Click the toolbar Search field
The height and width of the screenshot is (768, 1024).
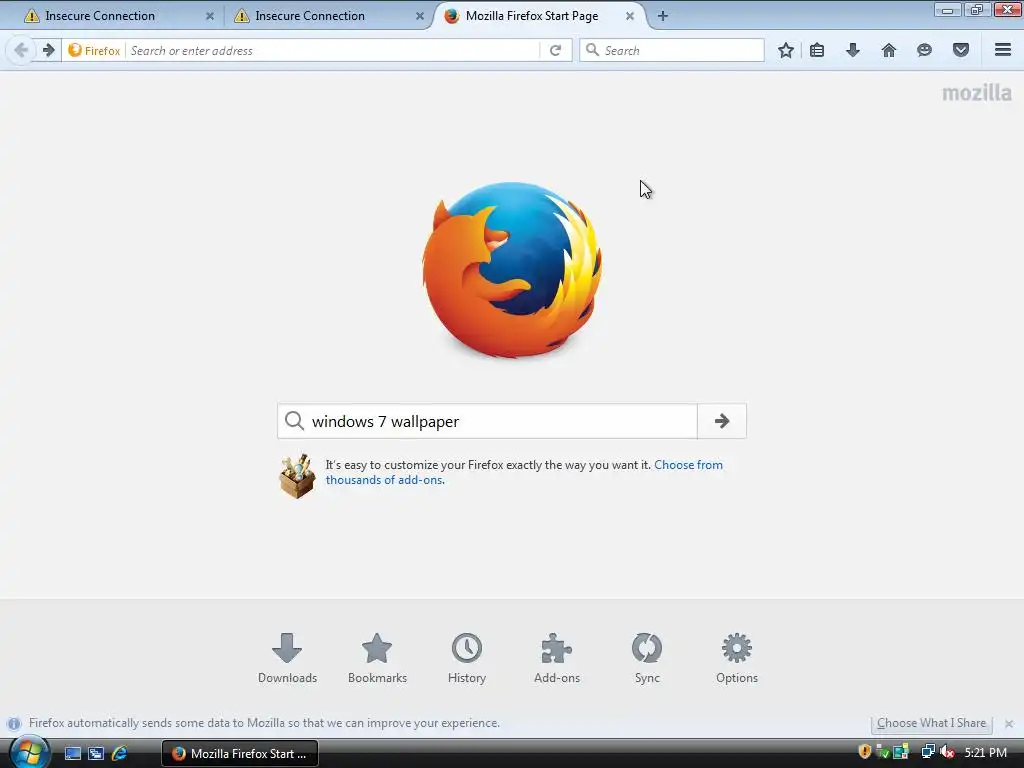(x=672, y=50)
